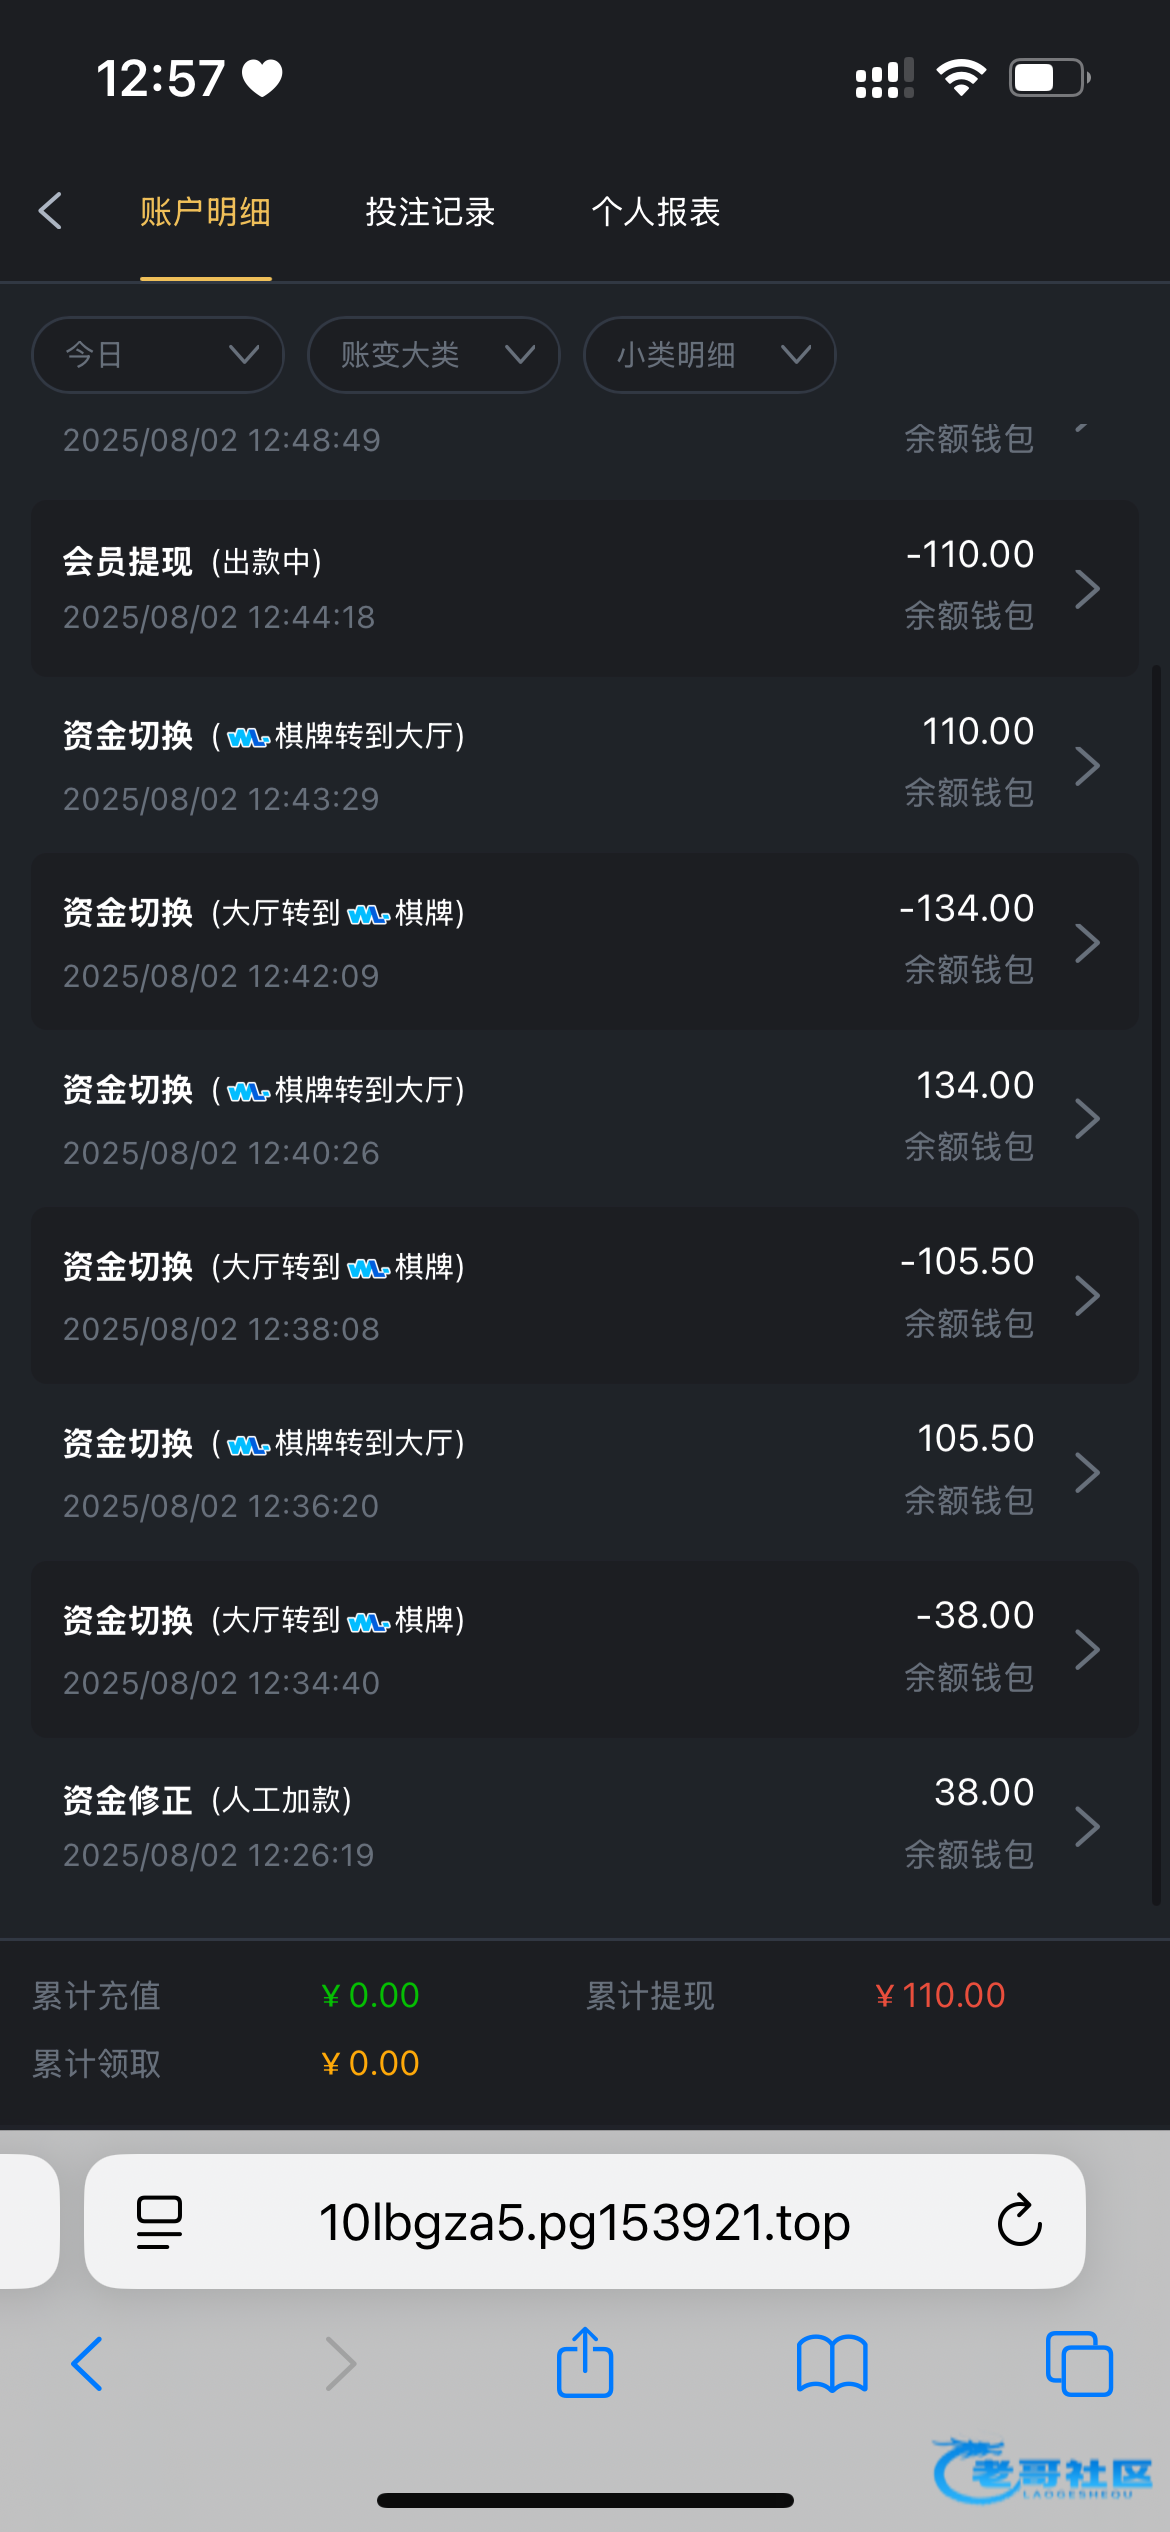
Task: Show all Safari tabs icon
Action: [1079, 2364]
